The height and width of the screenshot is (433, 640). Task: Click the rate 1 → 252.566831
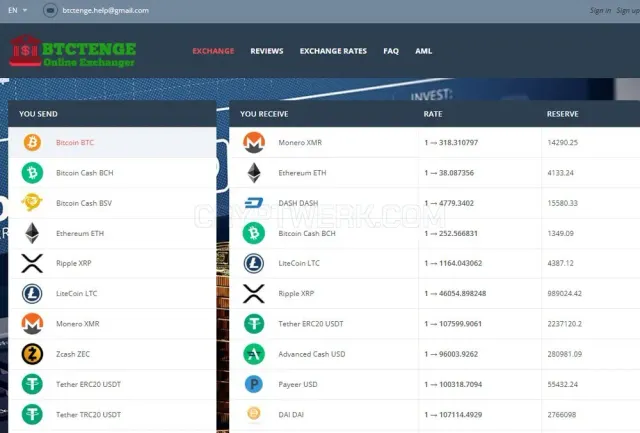click(451, 233)
